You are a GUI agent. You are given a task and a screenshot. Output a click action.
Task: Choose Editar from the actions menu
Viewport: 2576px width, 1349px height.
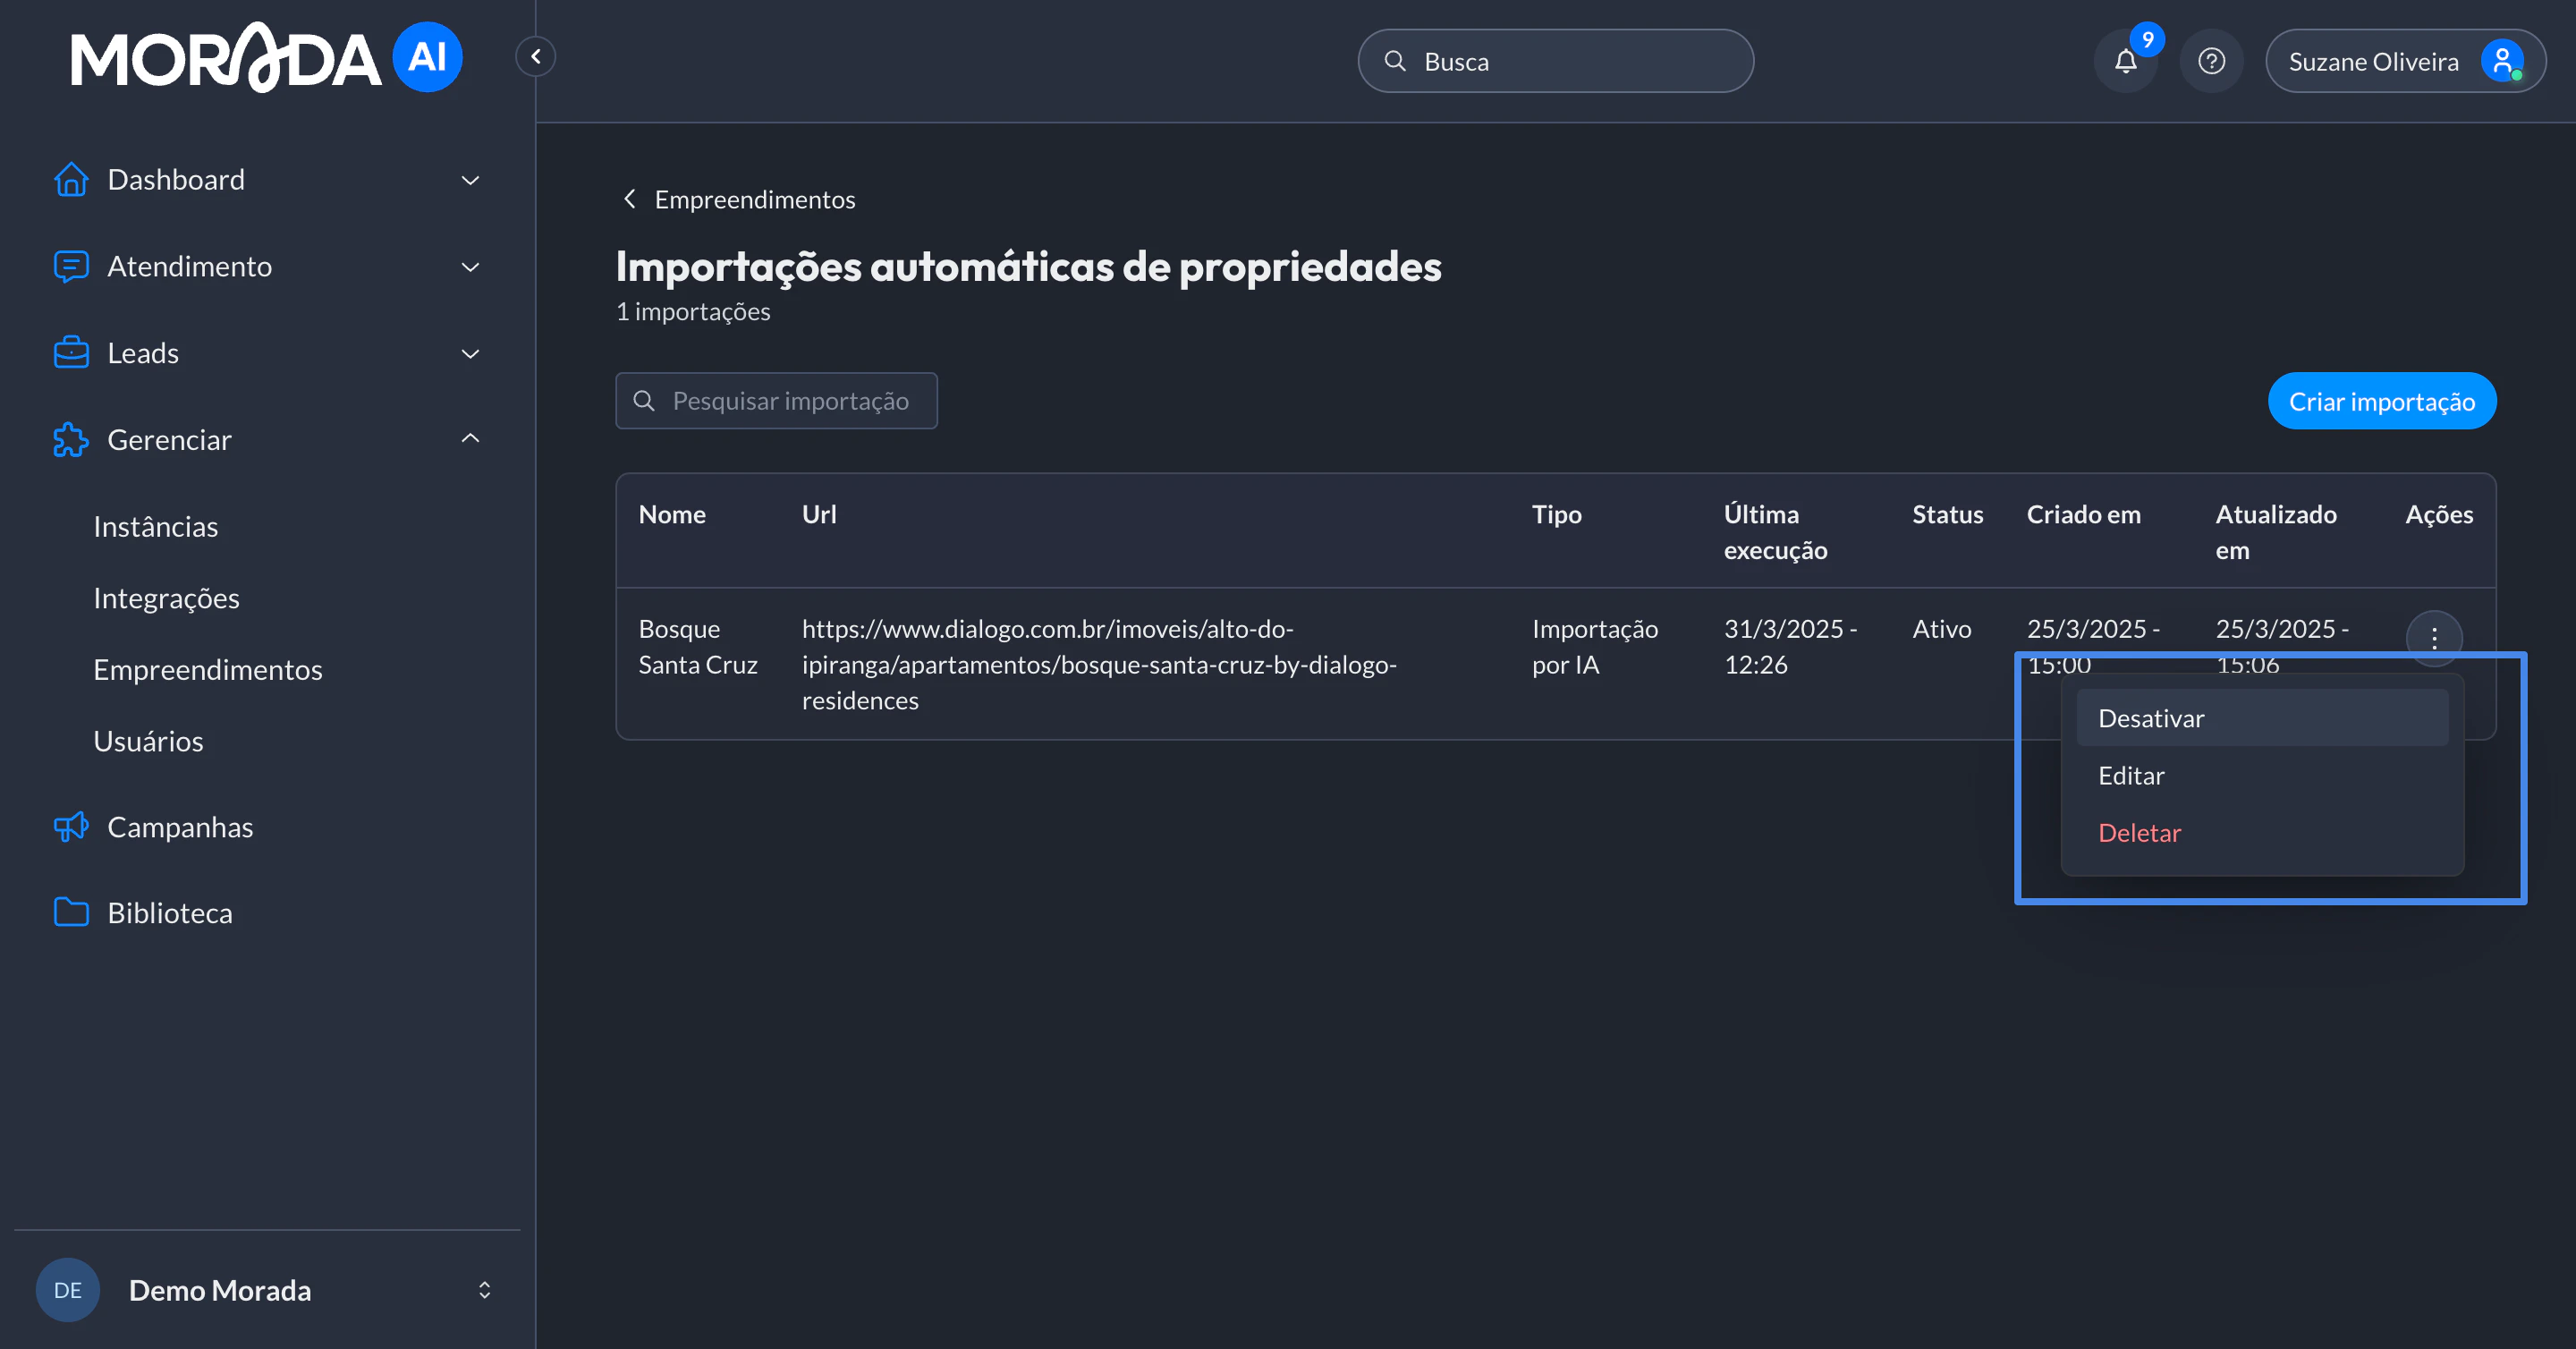click(x=2131, y=775)
